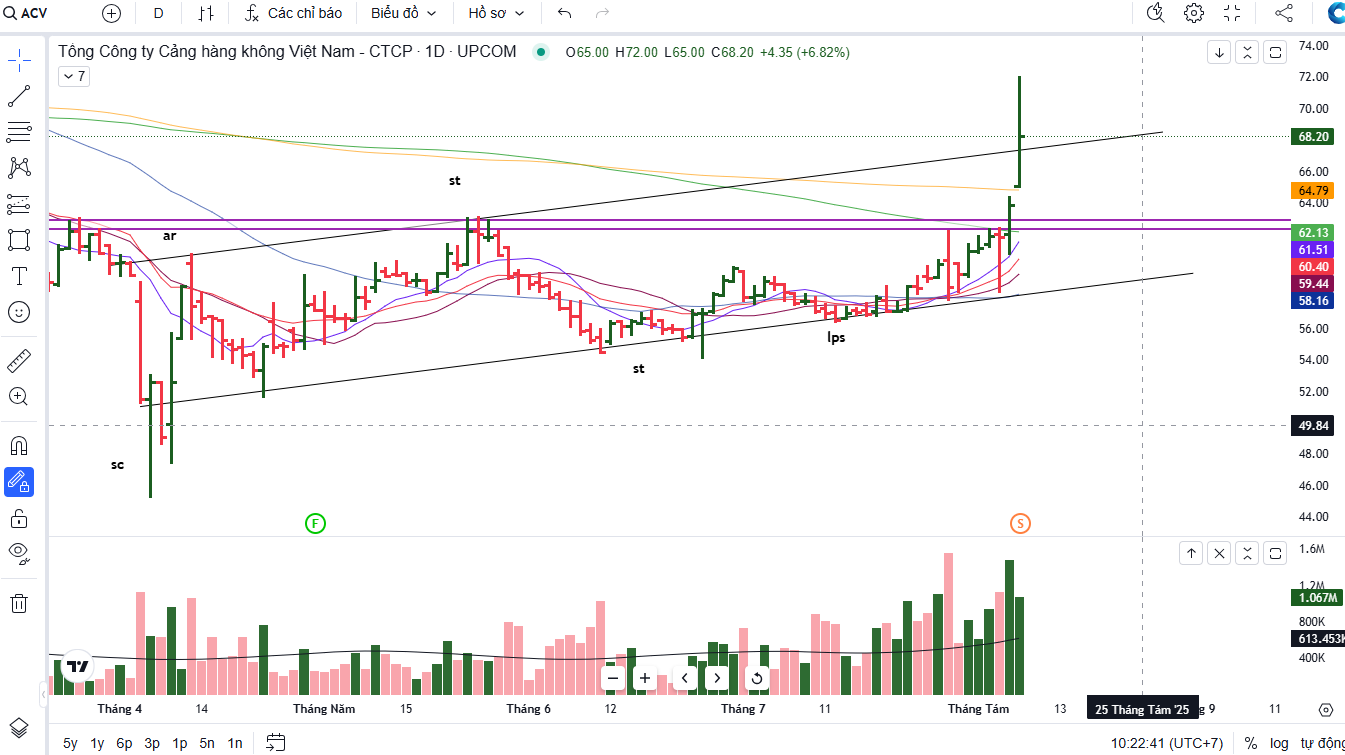Expand the Biểu đồ dropdown
1345x755 pixels.
(404, 13)
